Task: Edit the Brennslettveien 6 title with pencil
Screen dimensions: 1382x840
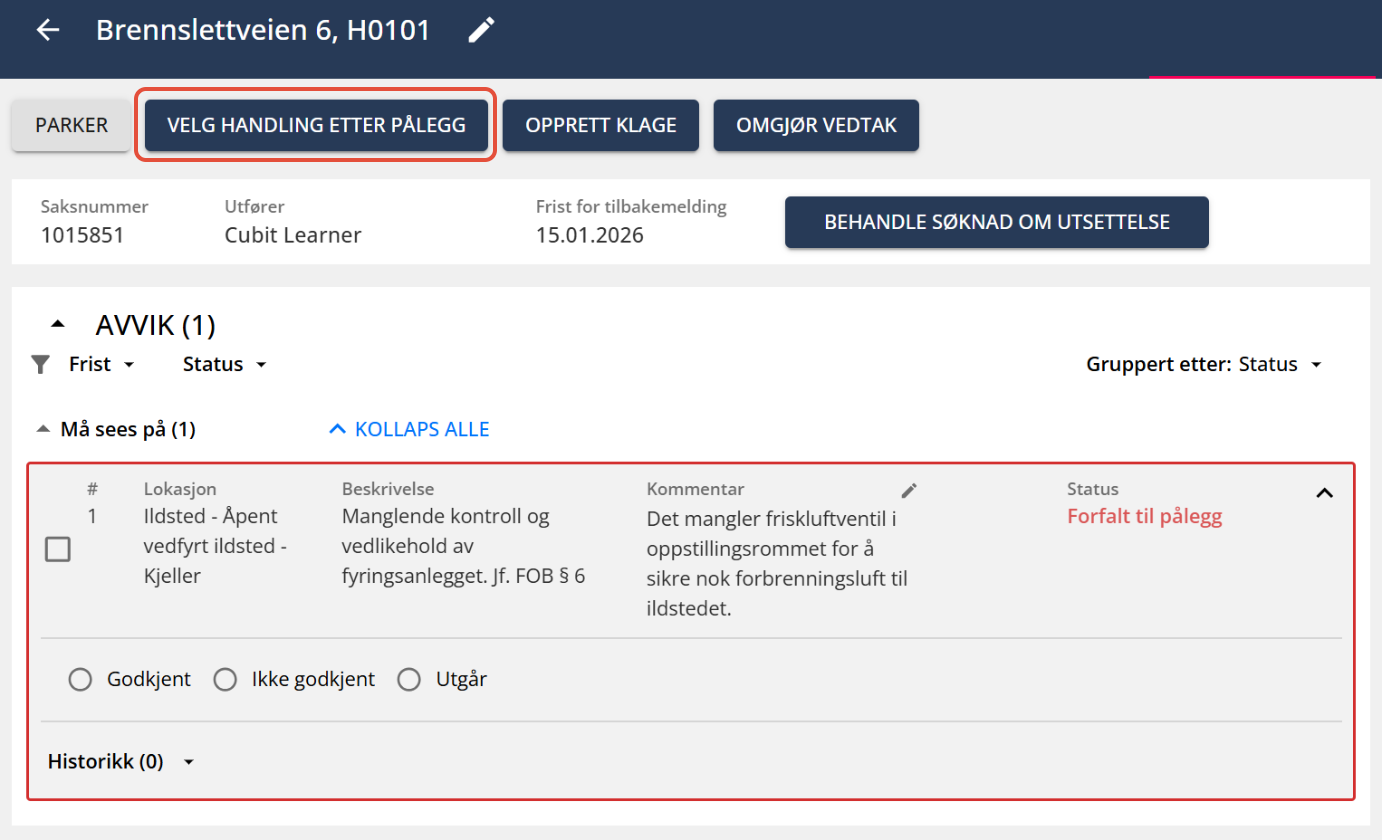Action: 482,30
